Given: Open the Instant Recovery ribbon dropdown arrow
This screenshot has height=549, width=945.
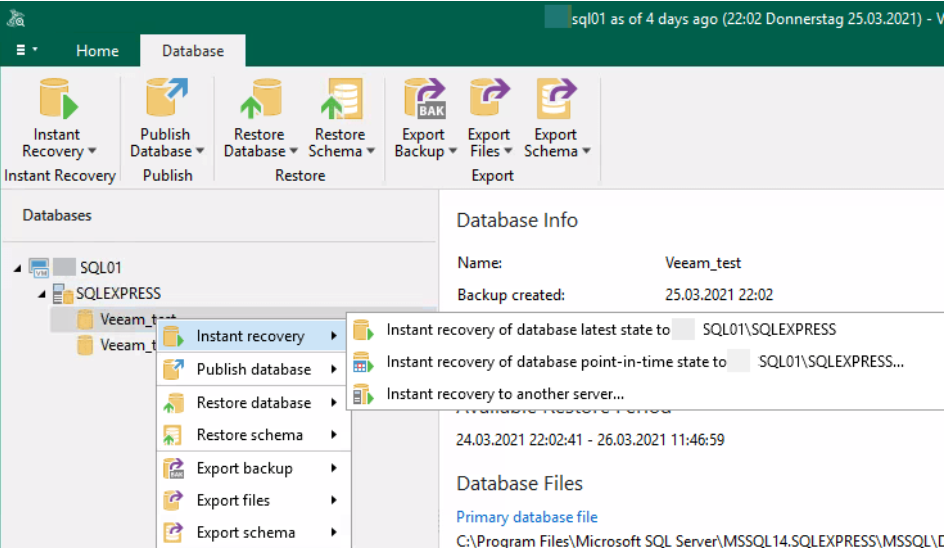Looking at the screenshot, I should [92, 151].
